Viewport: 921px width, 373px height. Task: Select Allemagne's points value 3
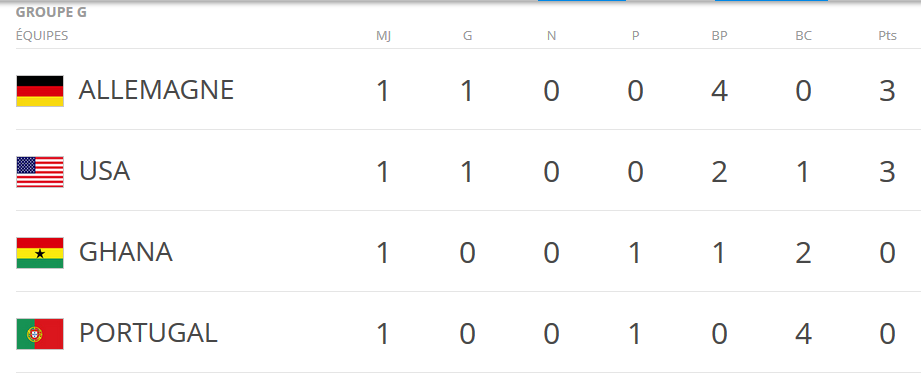(x=888, y=91)
